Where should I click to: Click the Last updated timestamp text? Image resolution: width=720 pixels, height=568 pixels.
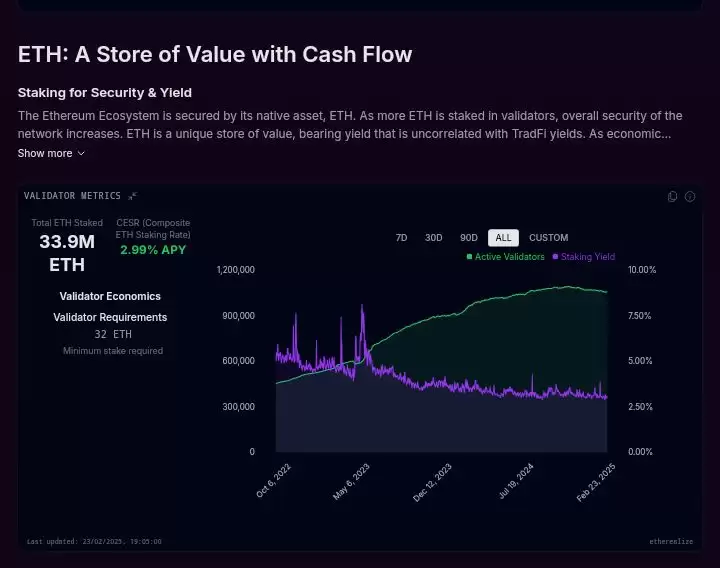[x=94, y=541]
